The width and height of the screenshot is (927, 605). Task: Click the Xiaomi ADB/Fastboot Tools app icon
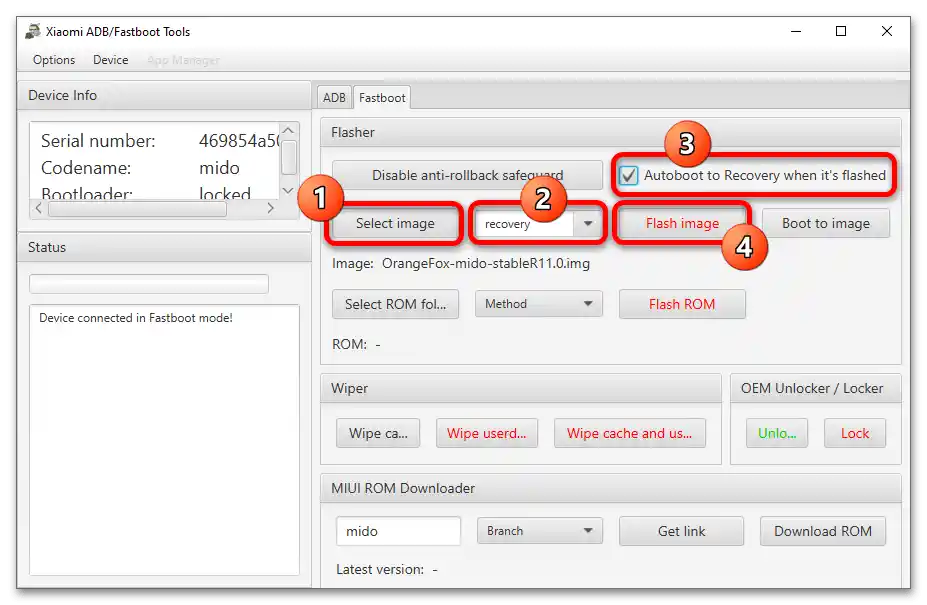coord(33,31)
